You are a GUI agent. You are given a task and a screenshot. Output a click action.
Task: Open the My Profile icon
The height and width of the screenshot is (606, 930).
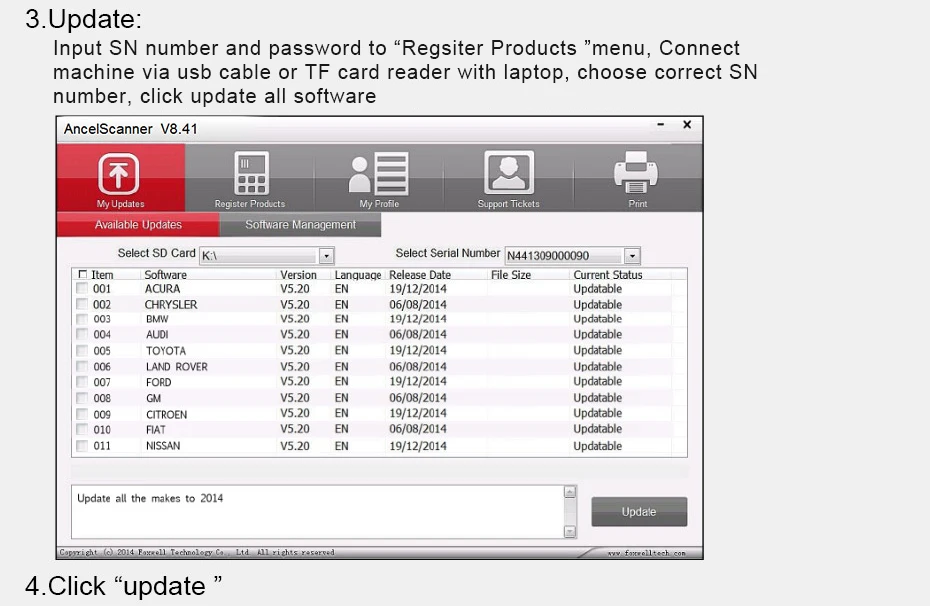pyautogui.click(x=378, y=174)
